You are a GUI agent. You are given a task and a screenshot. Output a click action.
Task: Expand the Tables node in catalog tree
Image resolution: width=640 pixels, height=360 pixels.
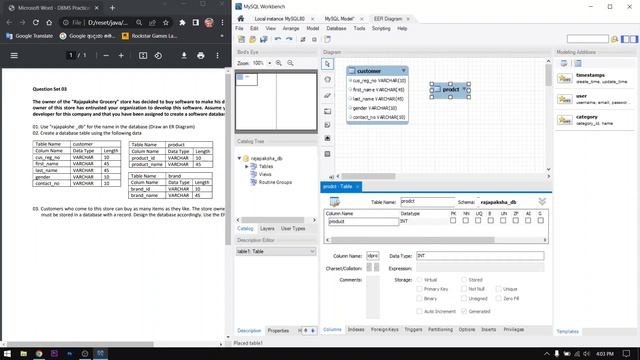tap(247, 167)
